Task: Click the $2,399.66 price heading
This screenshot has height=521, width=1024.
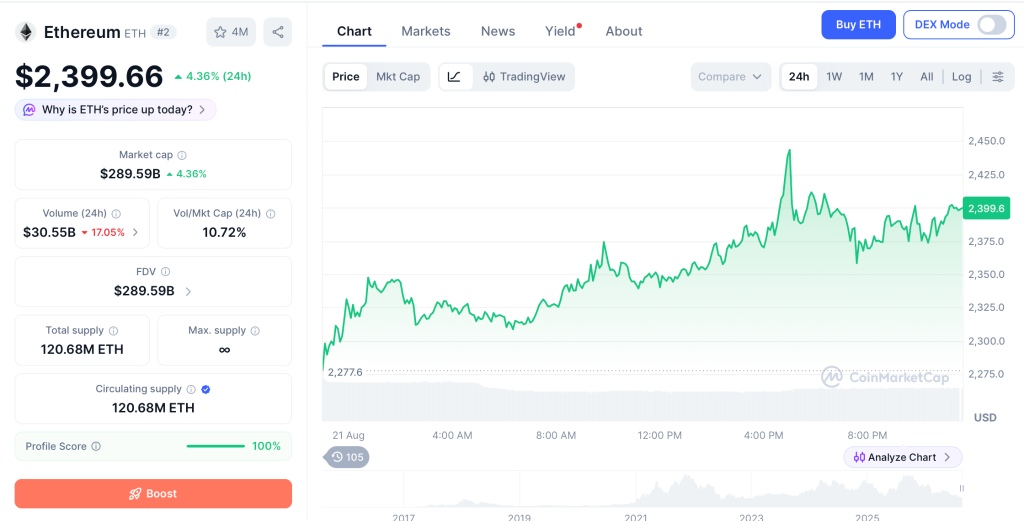Action: 89,76
